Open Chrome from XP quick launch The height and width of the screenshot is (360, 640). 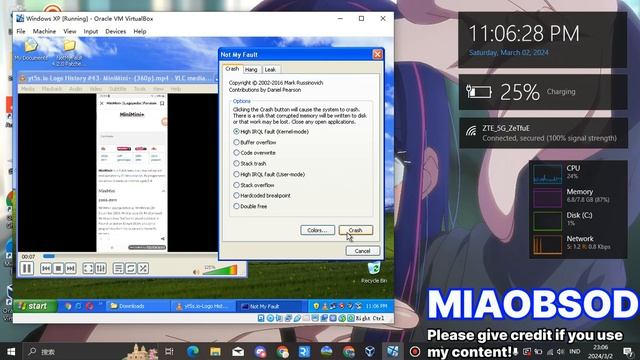(68, 306)
